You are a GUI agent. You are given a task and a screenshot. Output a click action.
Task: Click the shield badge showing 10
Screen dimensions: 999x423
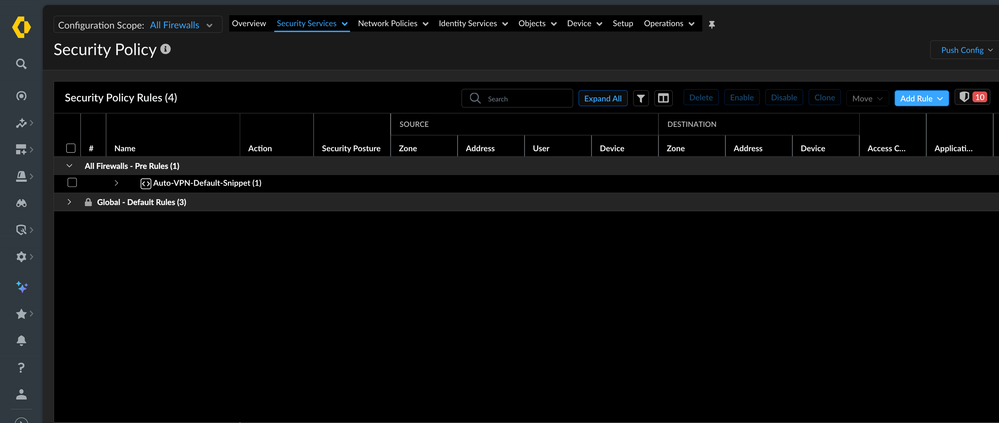coord(972,97)
